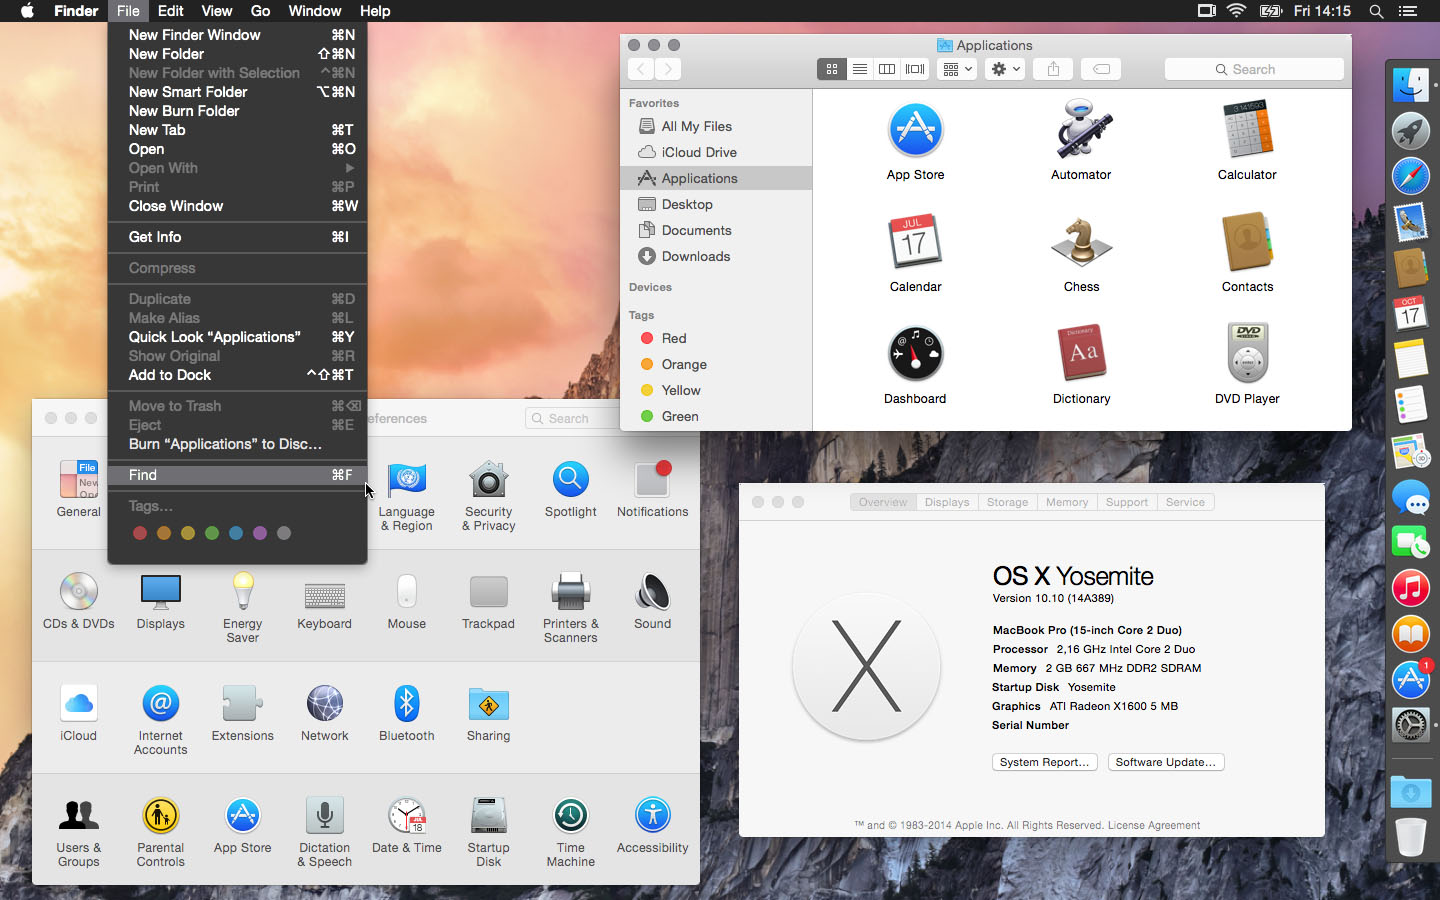This screenshot has width=1440, height=900.
Task: Open Calculator app icon
Action: (1247, 130)
